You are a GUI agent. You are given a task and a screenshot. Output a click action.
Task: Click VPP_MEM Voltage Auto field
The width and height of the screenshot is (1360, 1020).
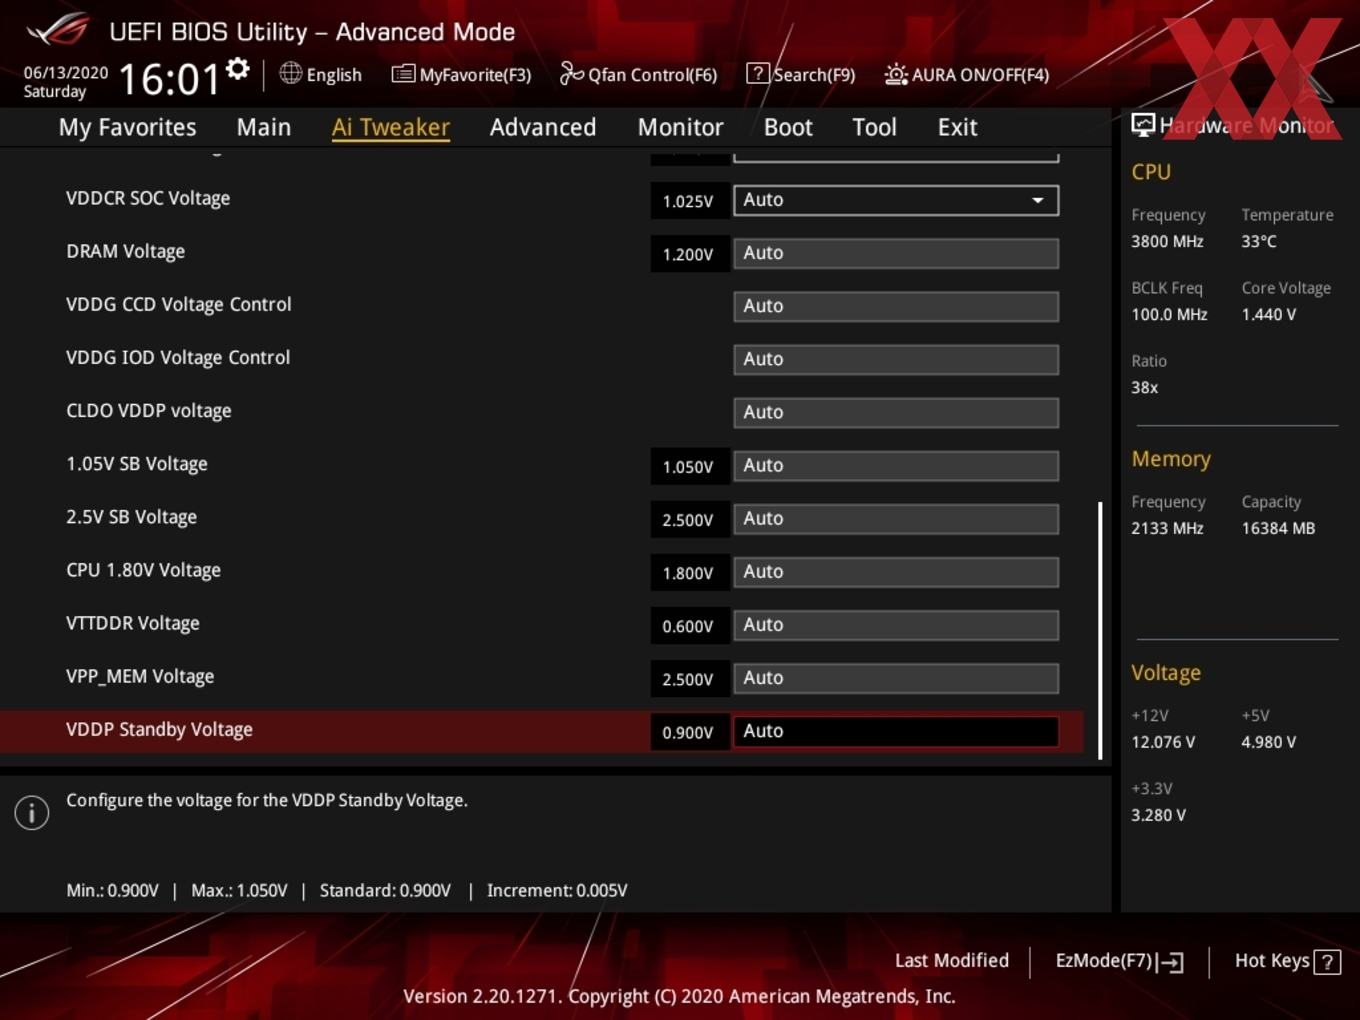pos(896,677)
